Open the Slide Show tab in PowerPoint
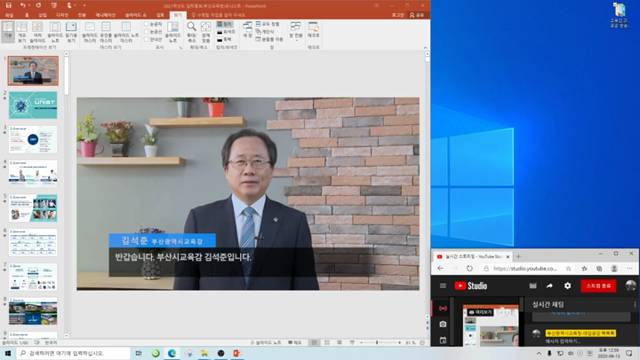This screenshot has height=360, width=640. coord(136,15)
